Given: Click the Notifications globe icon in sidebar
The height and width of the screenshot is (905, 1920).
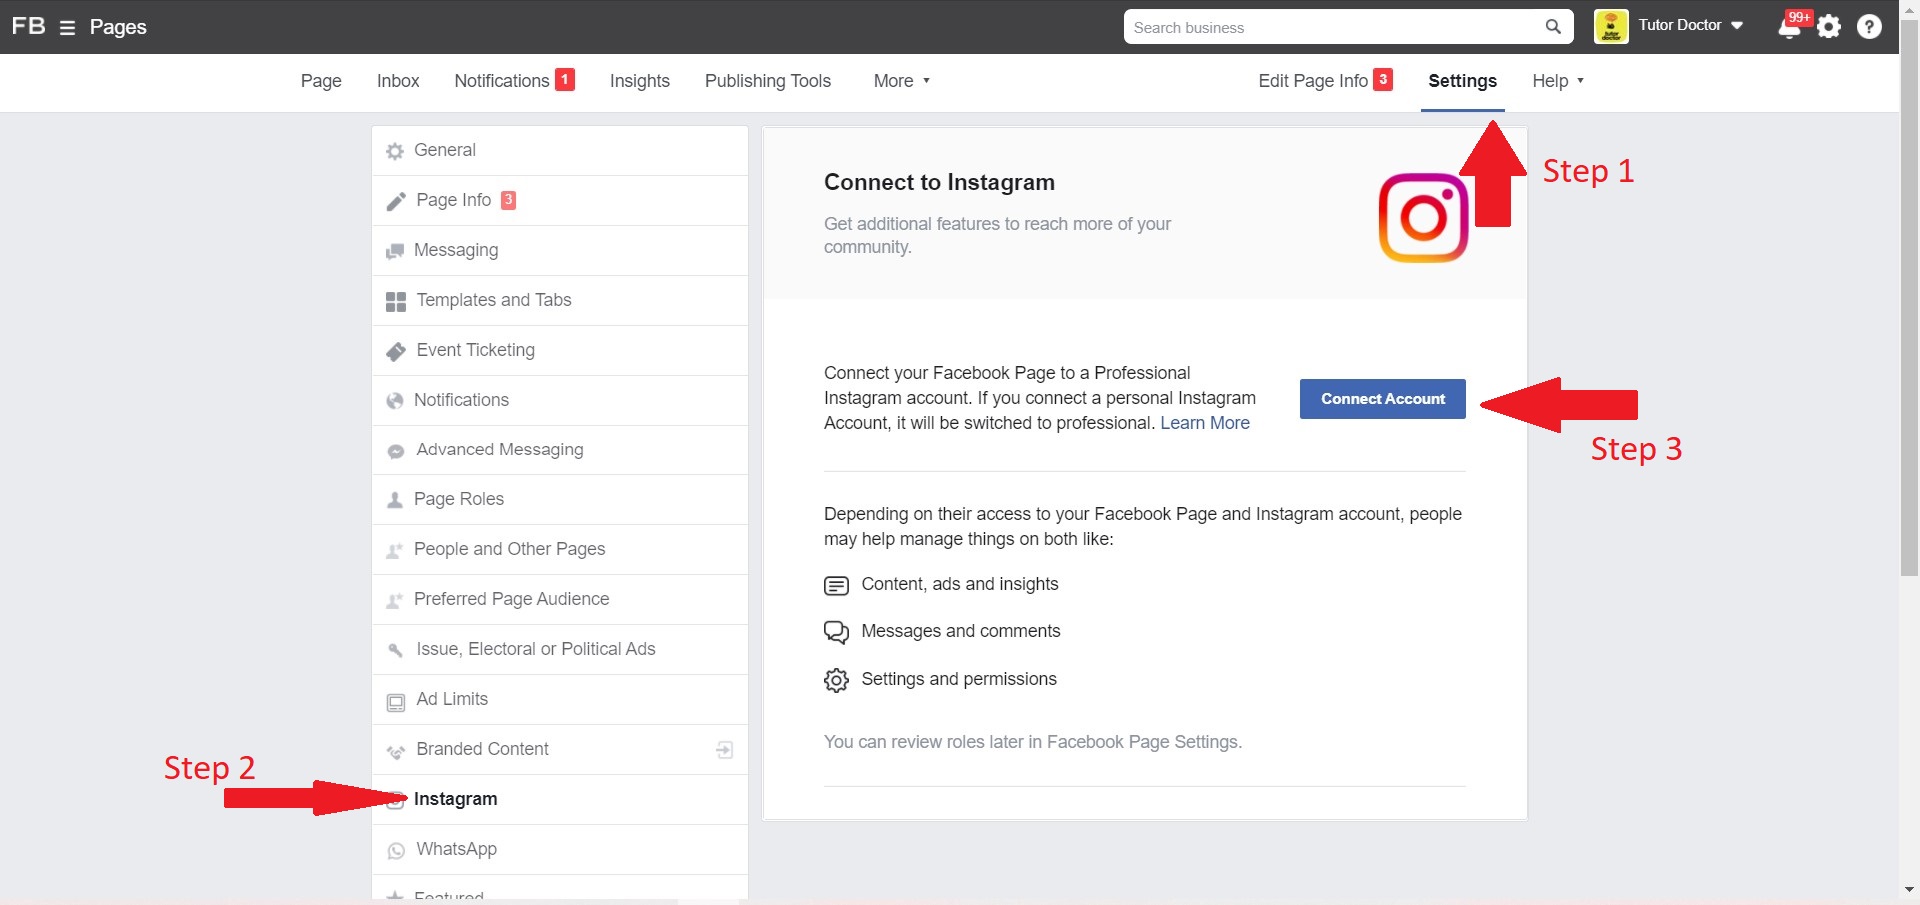Looking at the screenshot, I should [x=395, y=401].
